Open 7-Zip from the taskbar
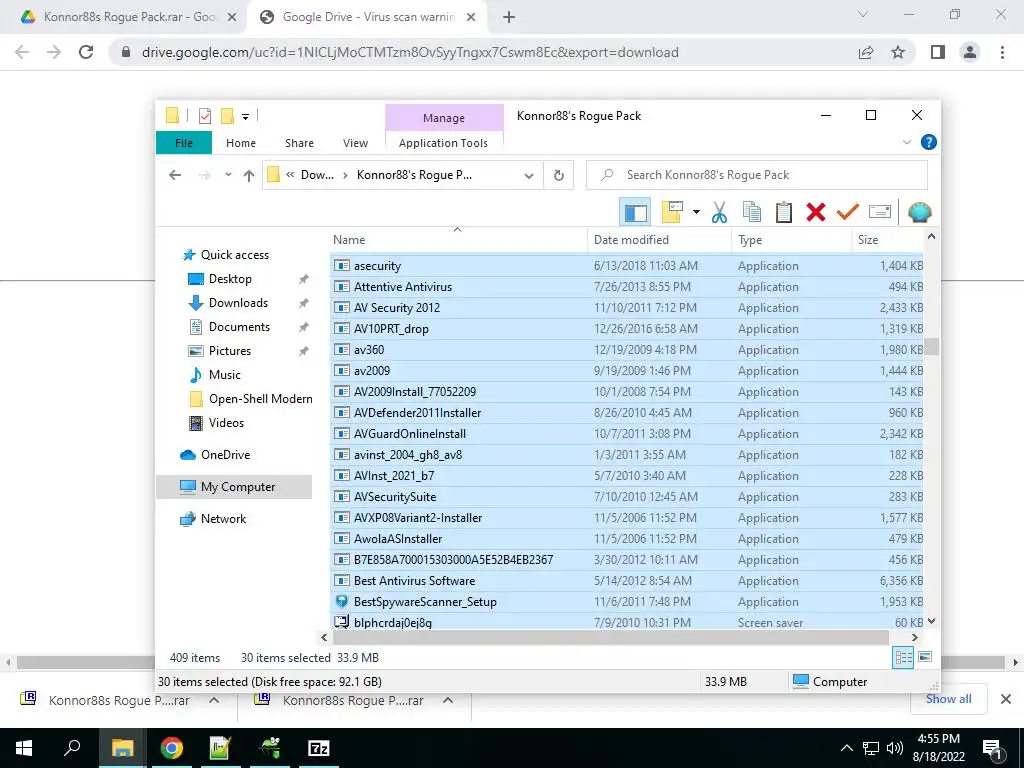This screenshot has width=1024, height=768. tap(318, 748)
